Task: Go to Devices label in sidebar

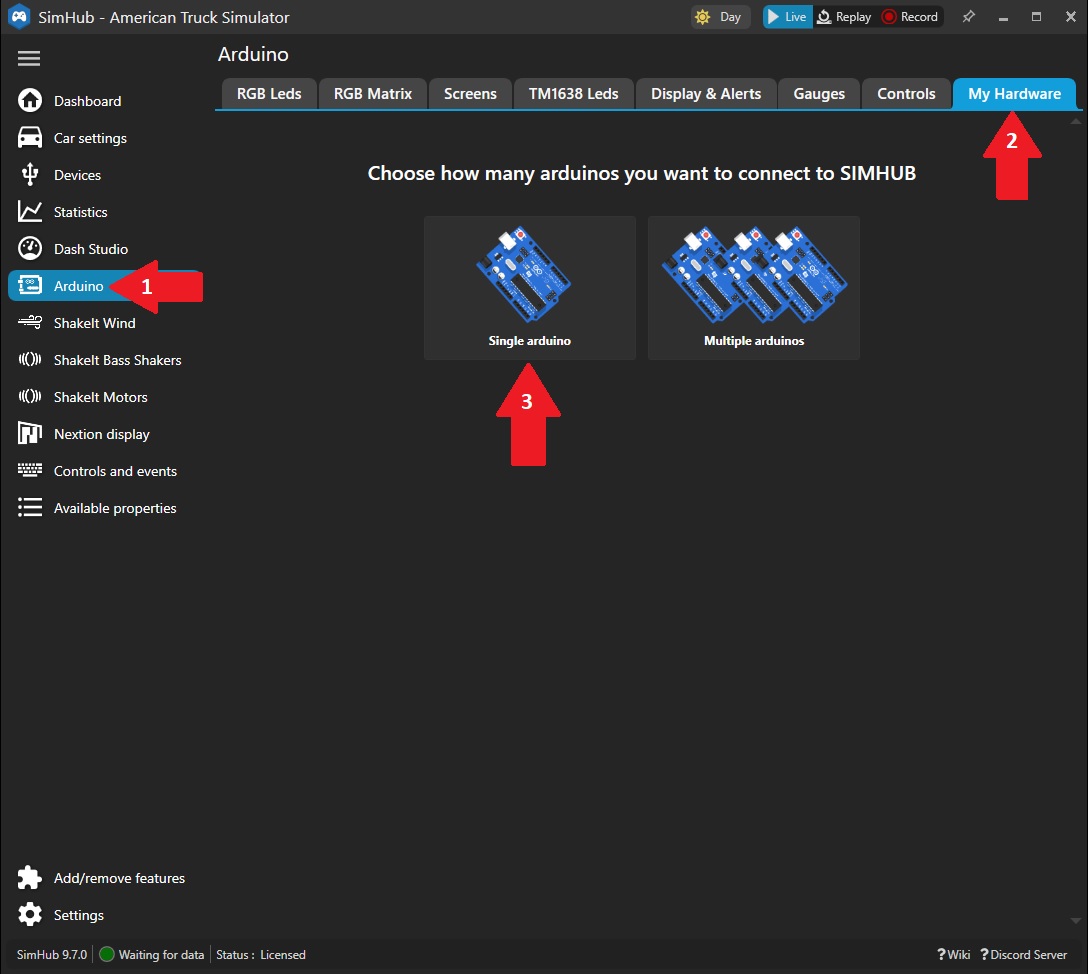Action: pyautogui.click(x=77, y=175)
